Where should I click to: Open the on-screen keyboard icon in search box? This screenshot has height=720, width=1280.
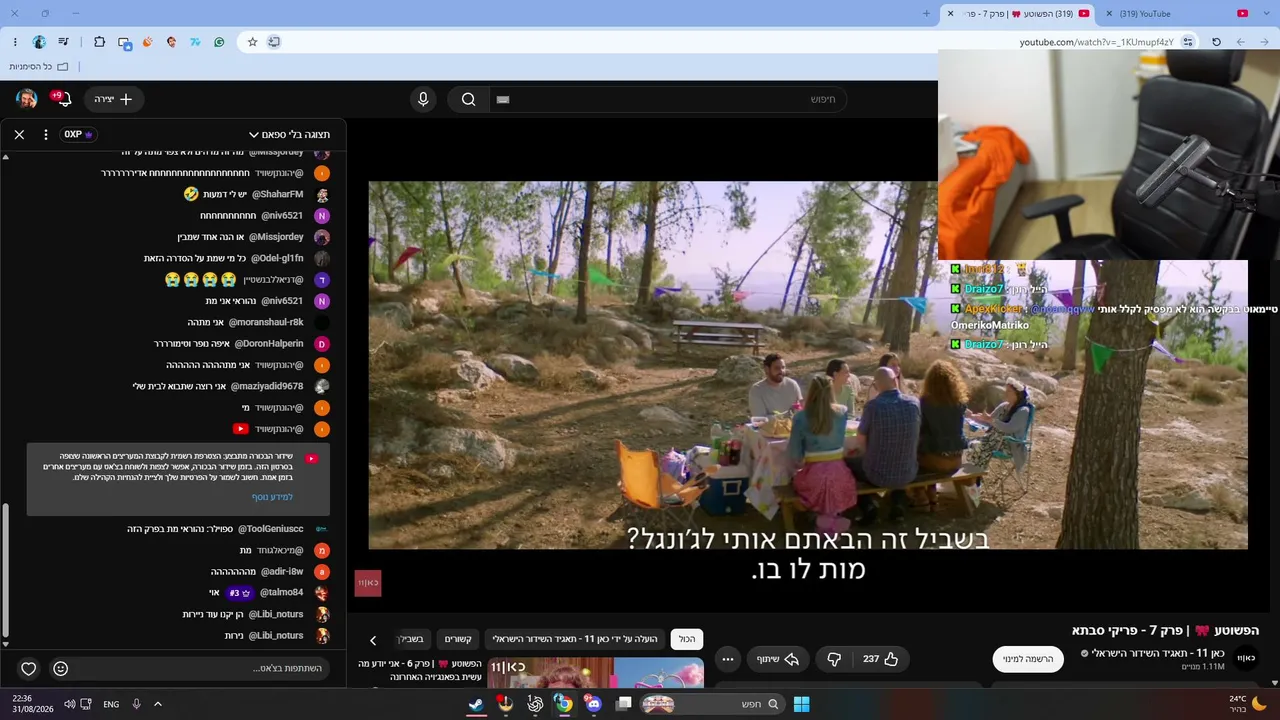pyautogui.click(x=503, y=99)
